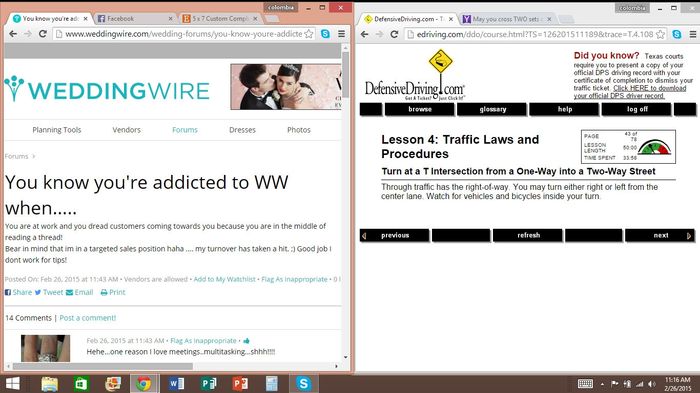Open the glossary on DefensiveDriving

coord(492,109)
